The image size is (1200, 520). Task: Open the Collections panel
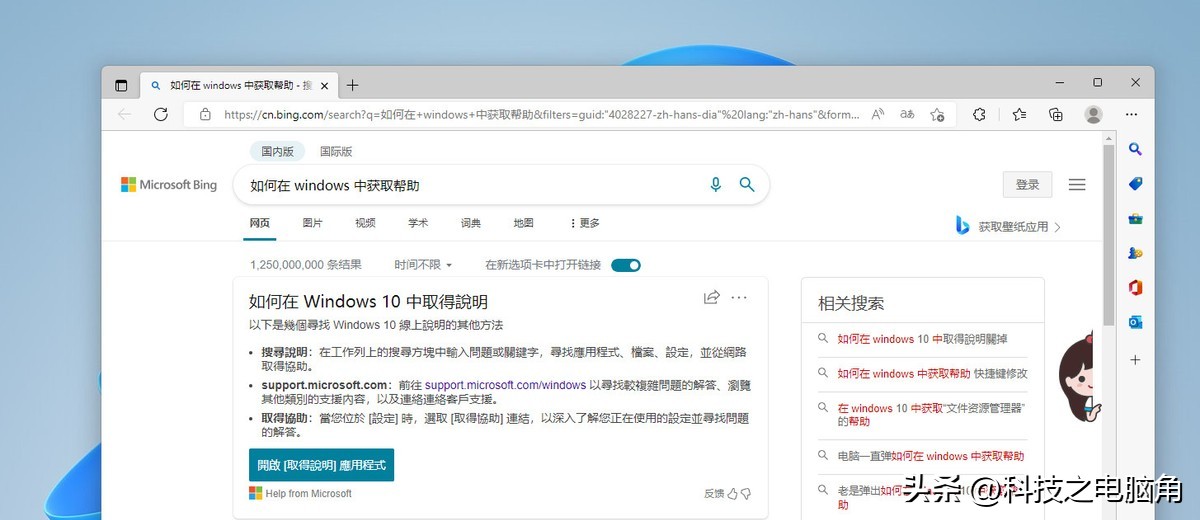(1056, 114)
